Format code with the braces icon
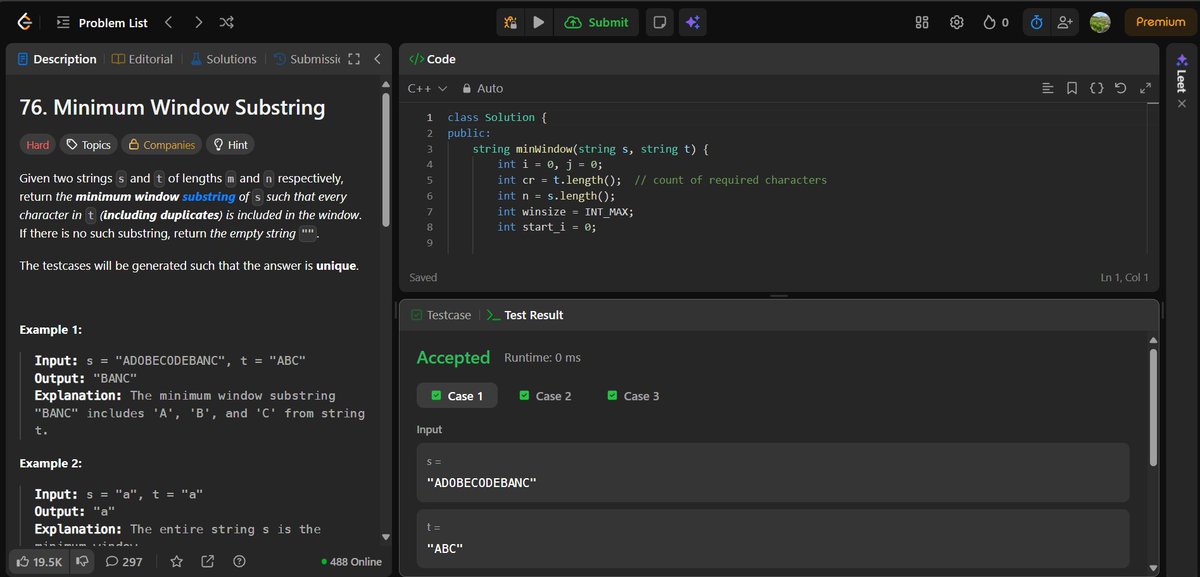The width and height of the screenshot is (1200, 577). [x=1096, y=88]
